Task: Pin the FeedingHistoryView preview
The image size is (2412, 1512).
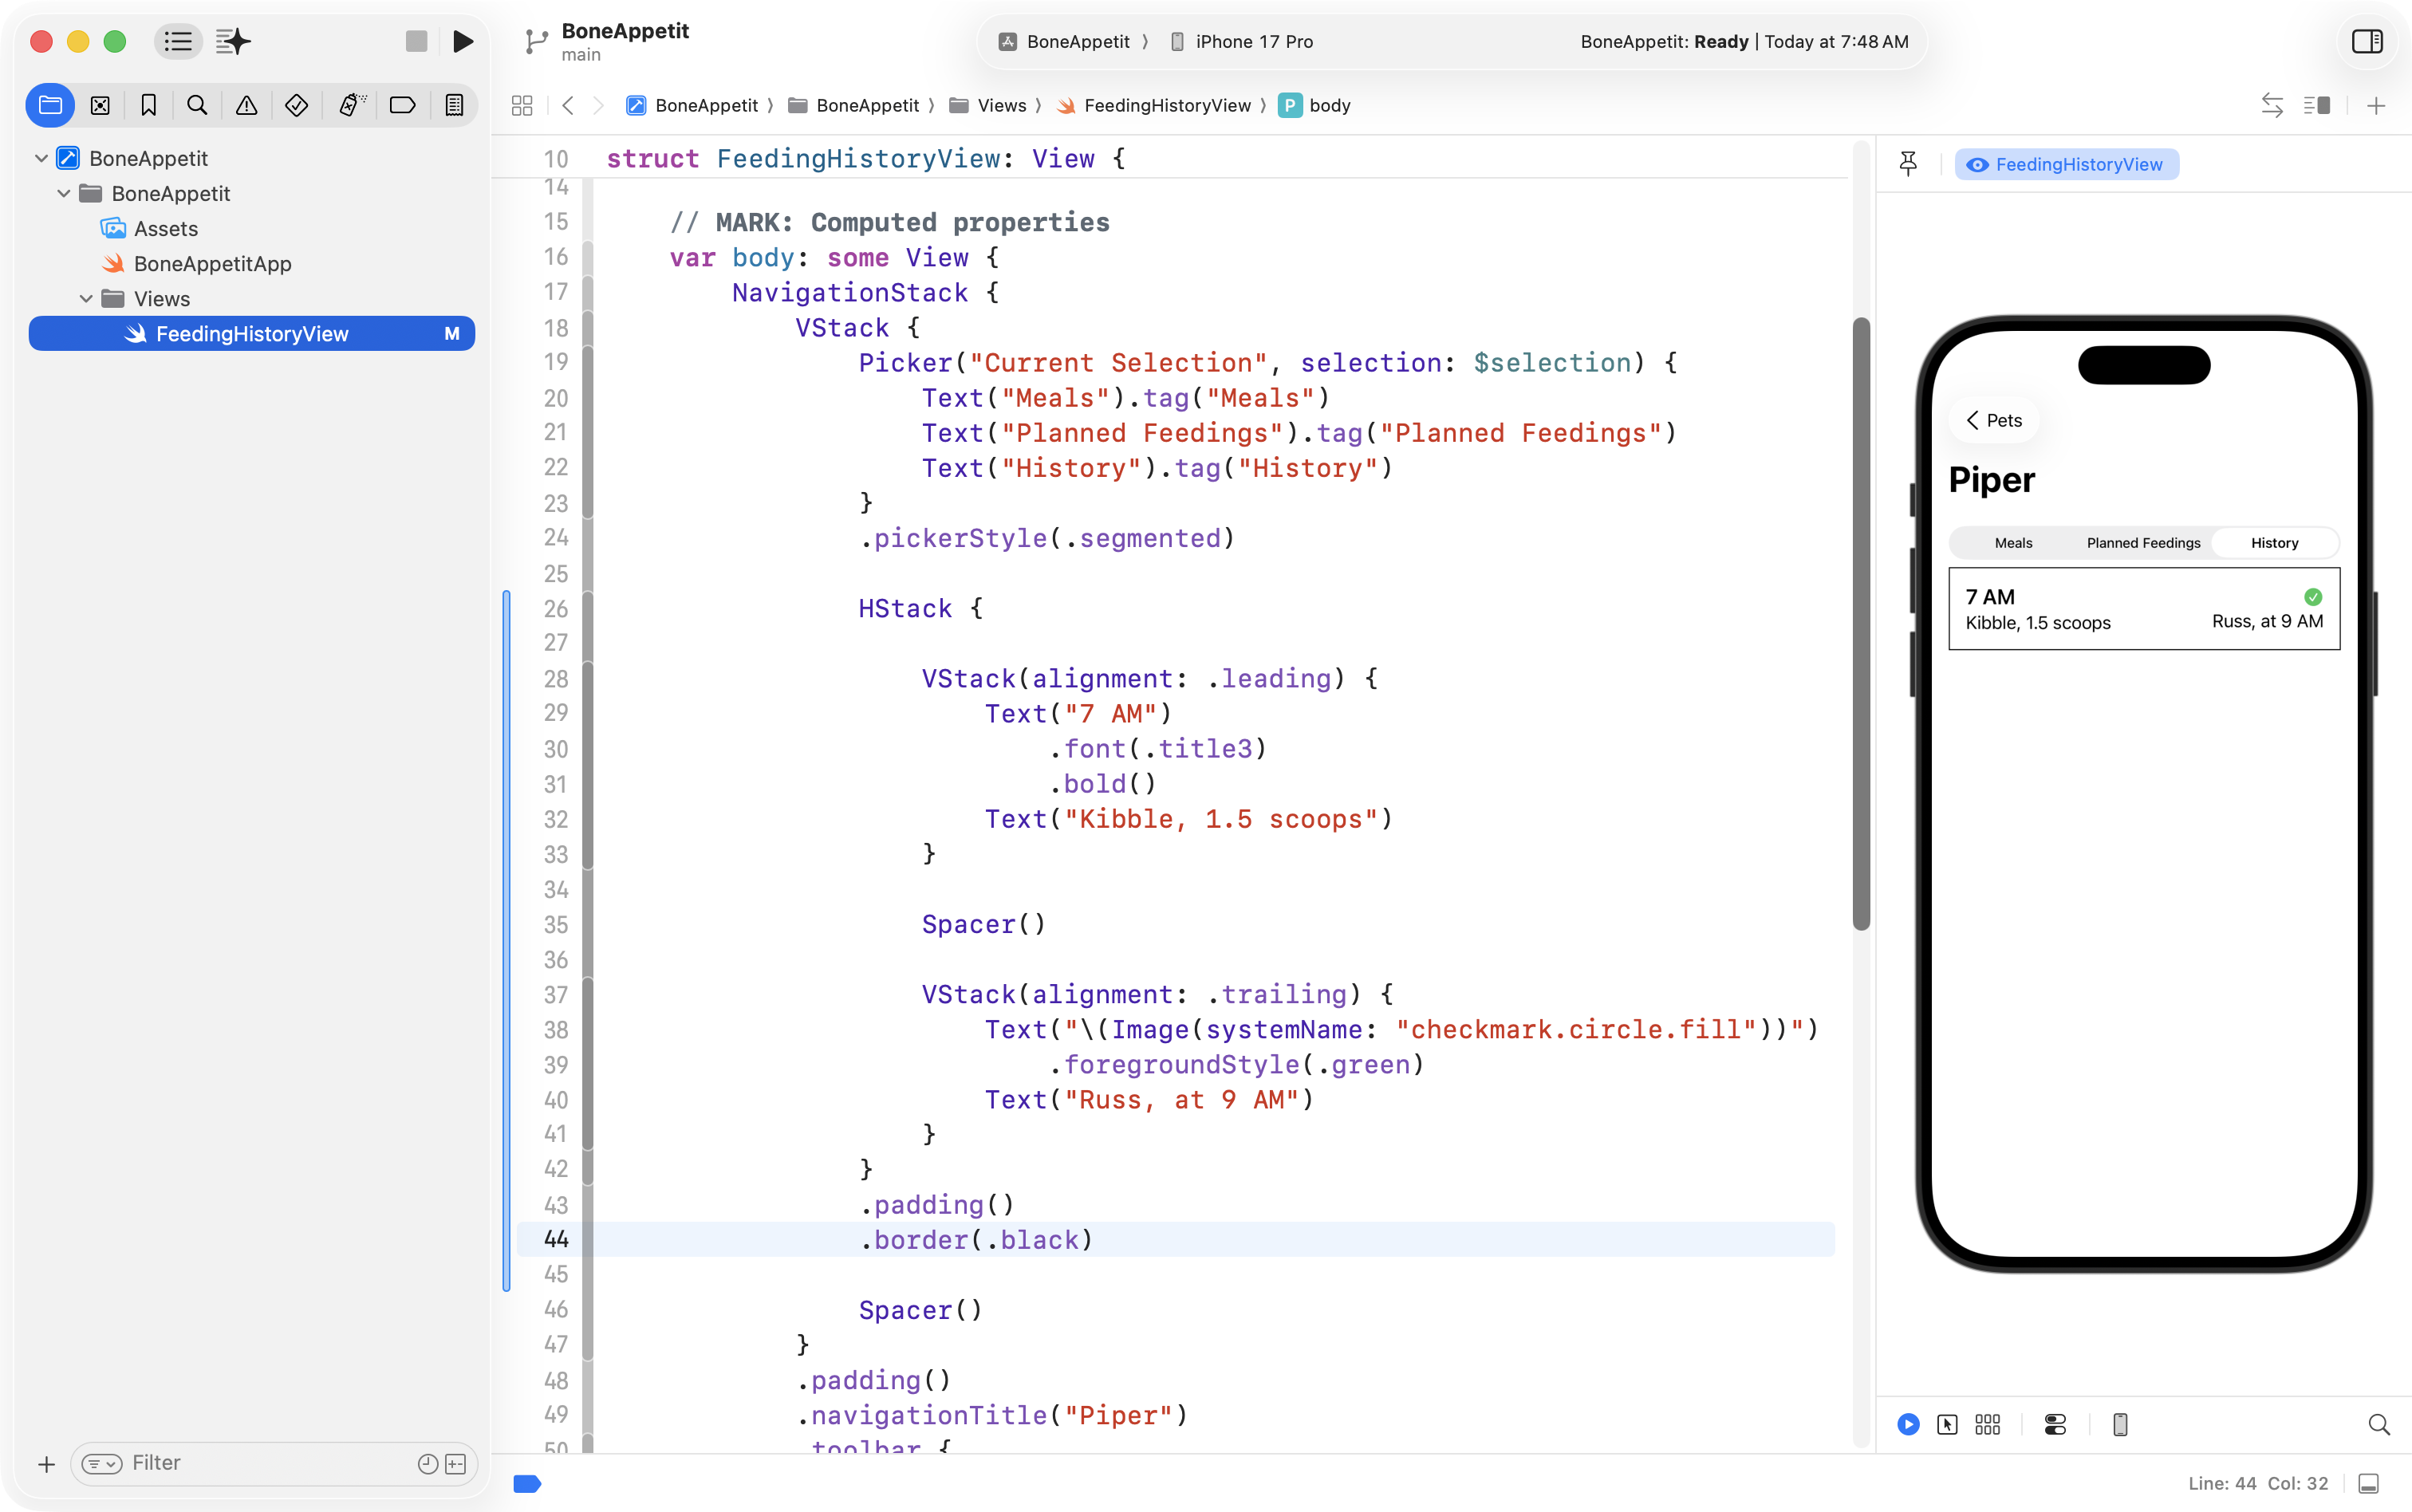Action: click(x=1908, y=164)
